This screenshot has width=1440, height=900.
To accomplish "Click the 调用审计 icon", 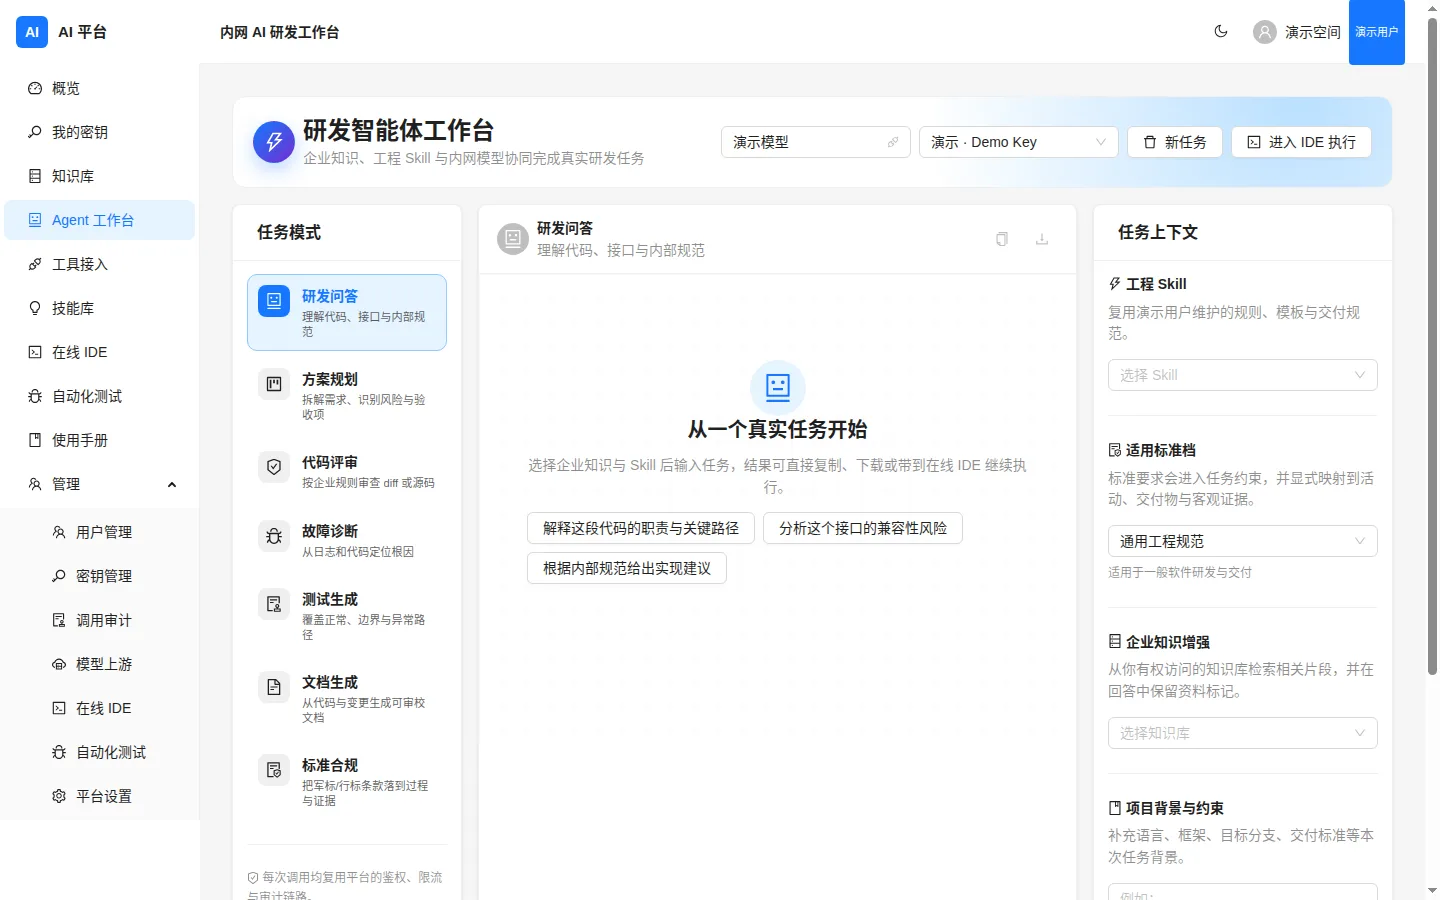I will 59,620.
